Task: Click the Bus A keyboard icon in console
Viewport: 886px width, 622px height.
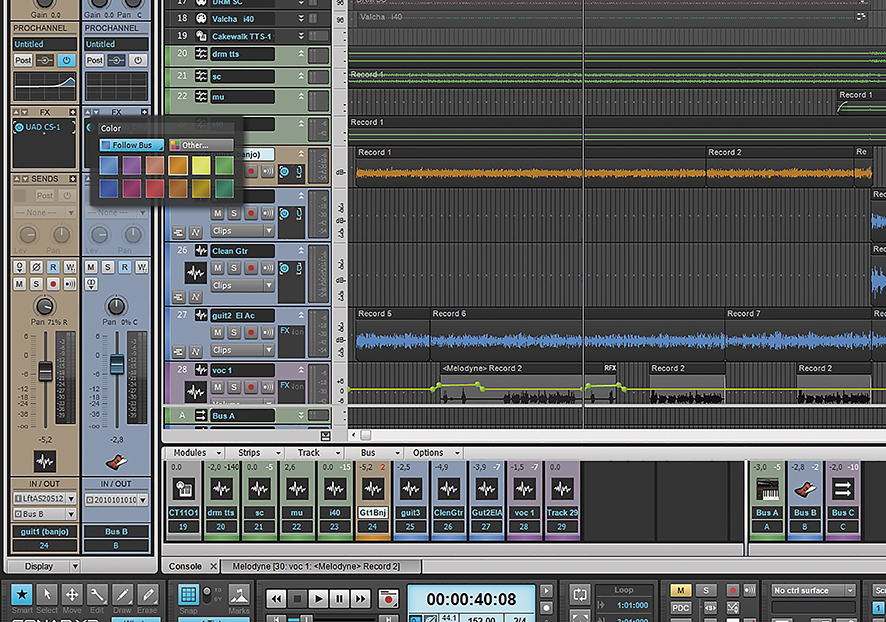Action: coord(767,489)
